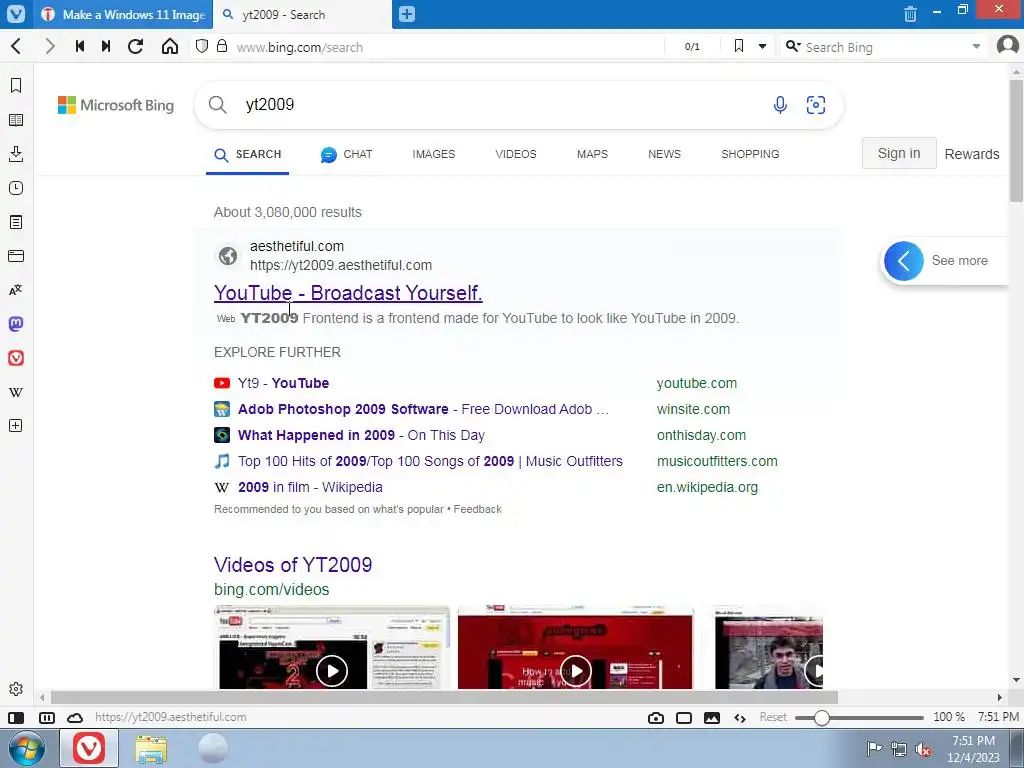Viewport: 1024px width, 768px height.
Task: Search by voice microphone icon
Action: pos(780,104)
